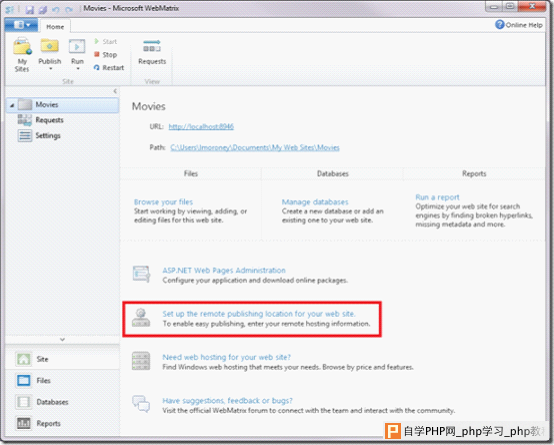This screenshot has height=445, width=554.
Task: Restart the site using Restart
Action: click(x=109, y=68)
